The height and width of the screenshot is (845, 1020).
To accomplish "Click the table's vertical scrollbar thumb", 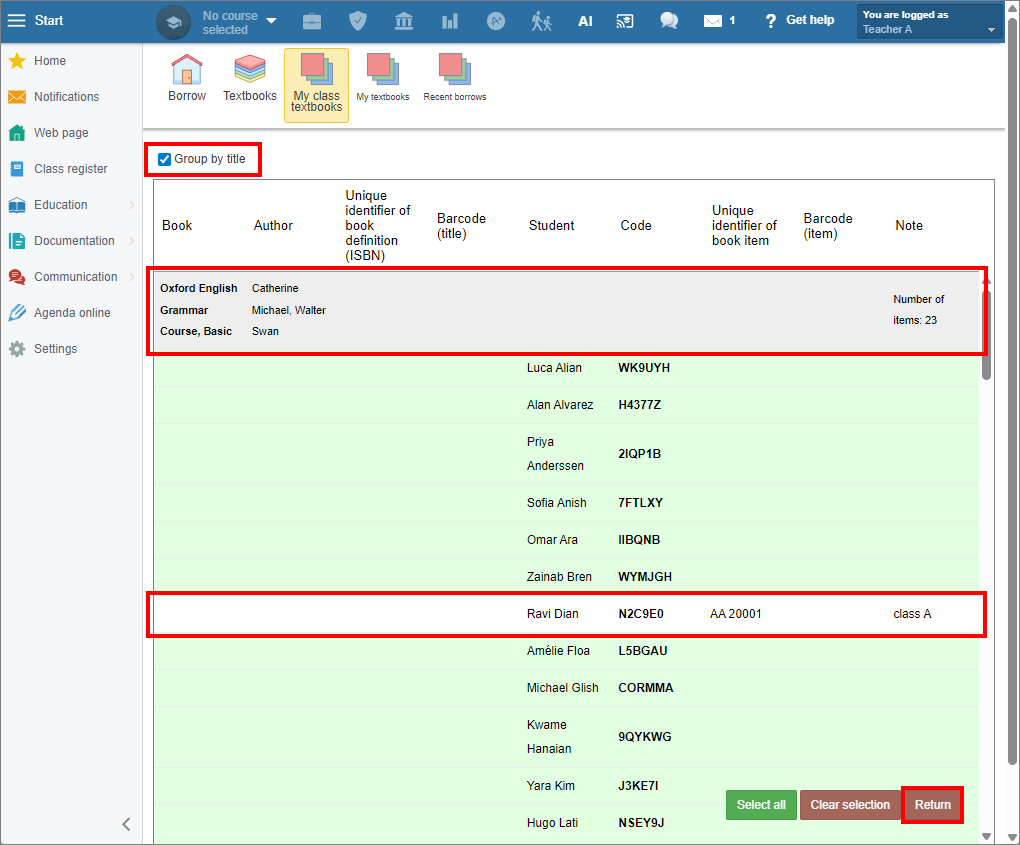I will click(986, 333).
